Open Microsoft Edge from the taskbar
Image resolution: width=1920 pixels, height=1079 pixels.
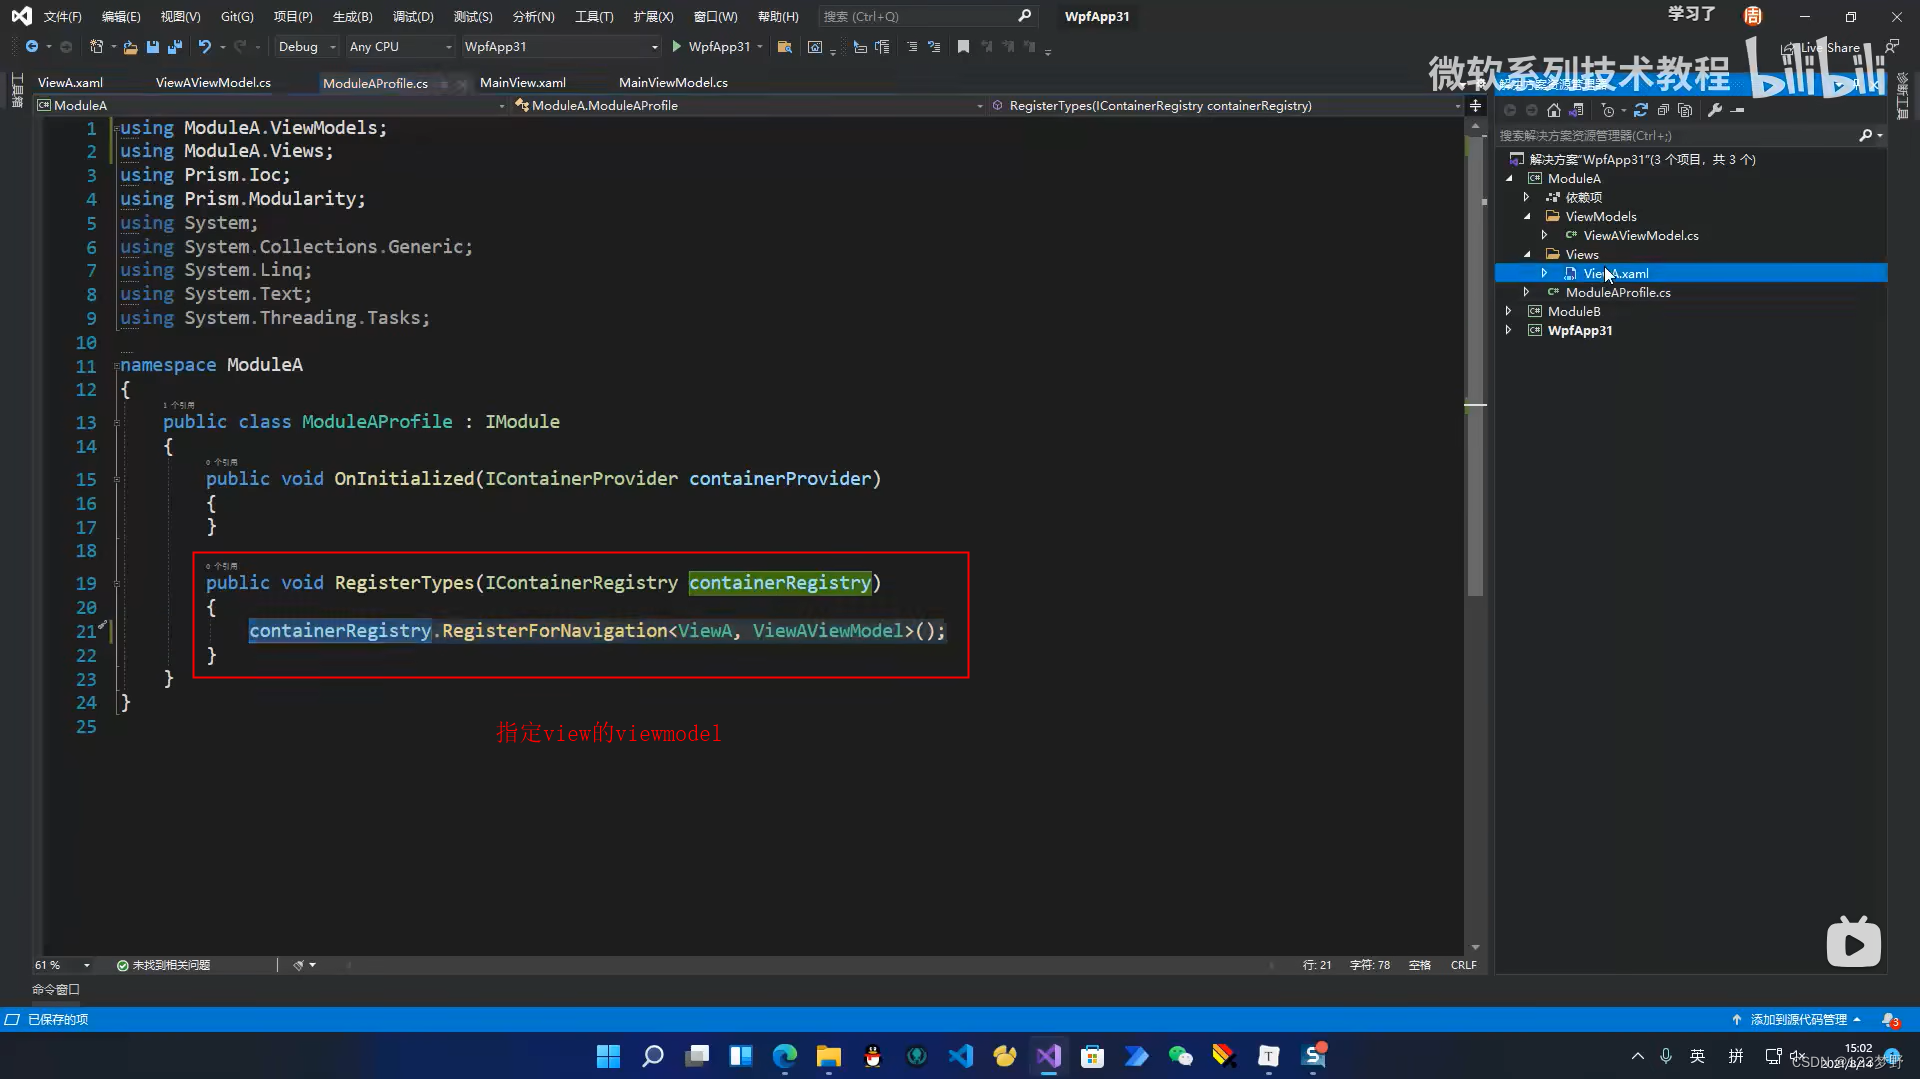(x=785, y=1056)
